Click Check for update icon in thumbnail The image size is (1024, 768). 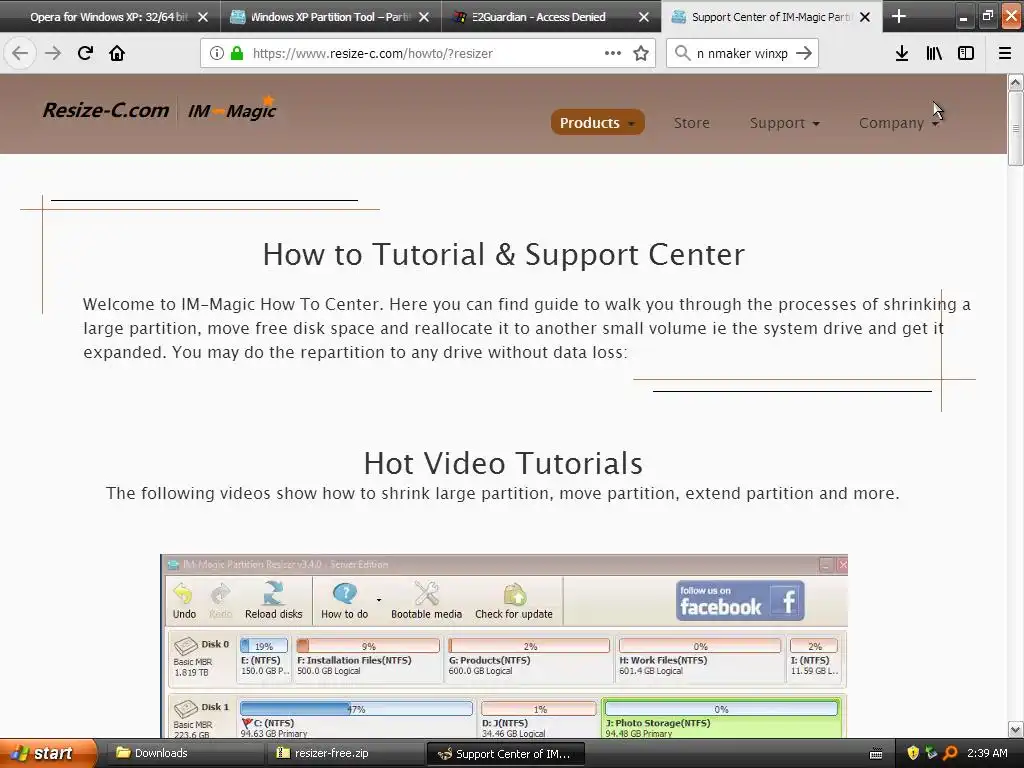point(514,601)
